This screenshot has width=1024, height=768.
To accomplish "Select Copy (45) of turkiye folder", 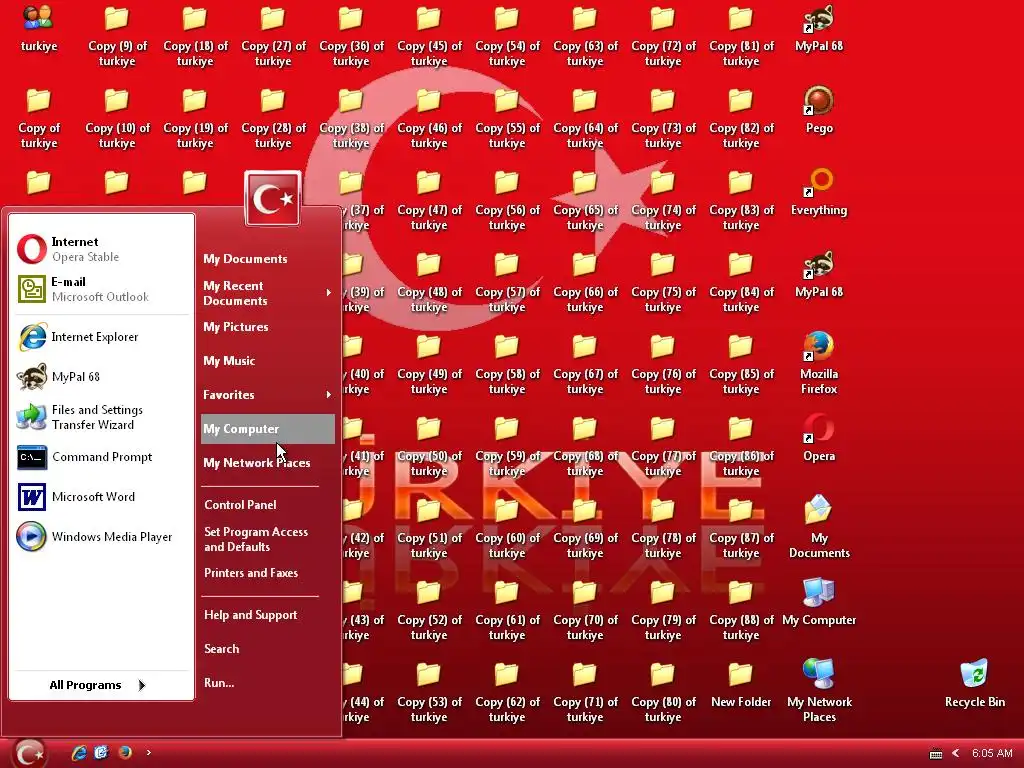I will [428, 36].
